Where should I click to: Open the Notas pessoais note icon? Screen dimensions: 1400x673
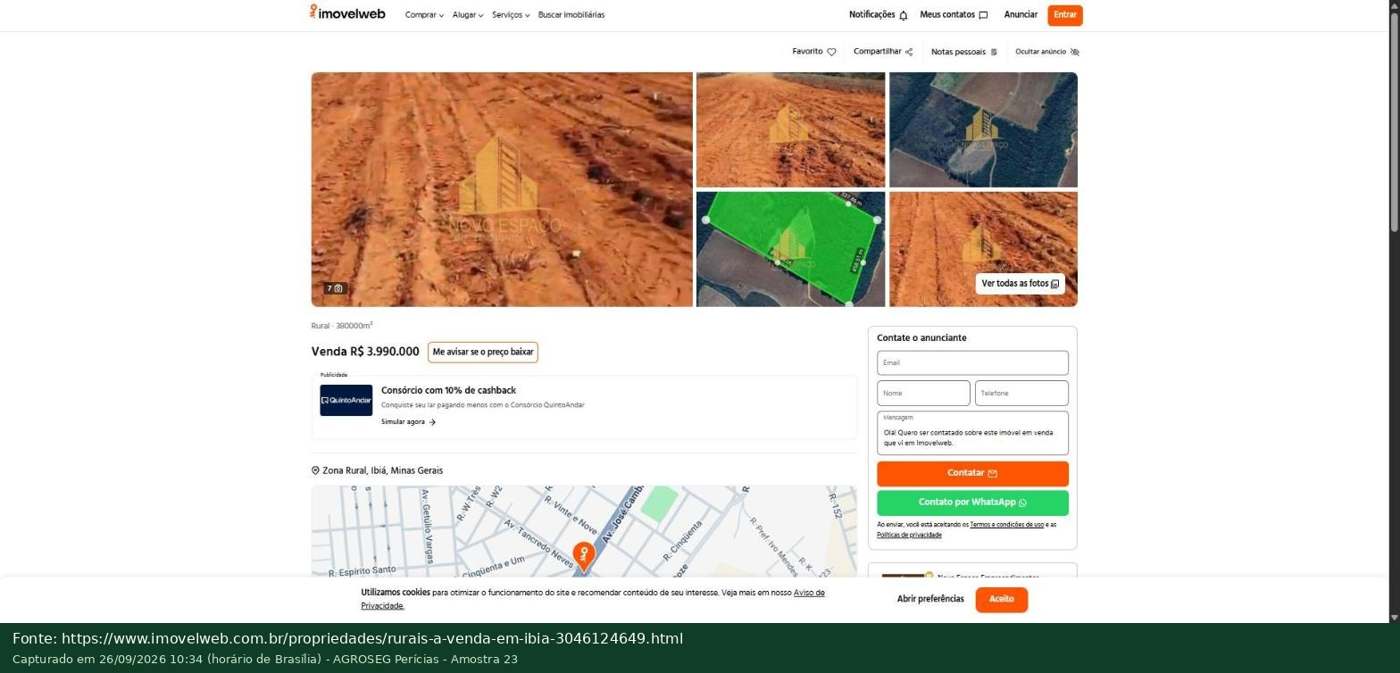pyautogui.click(x=994, y=52)
